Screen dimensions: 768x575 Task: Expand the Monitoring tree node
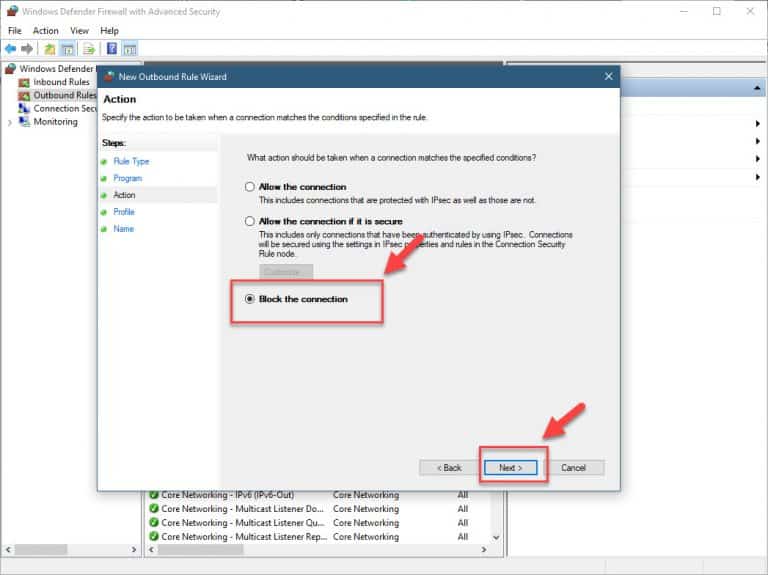(10, 122)
